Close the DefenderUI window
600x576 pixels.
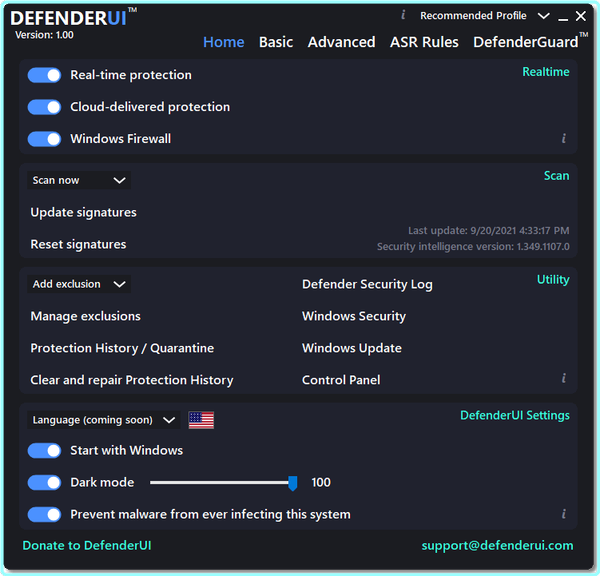581,16
